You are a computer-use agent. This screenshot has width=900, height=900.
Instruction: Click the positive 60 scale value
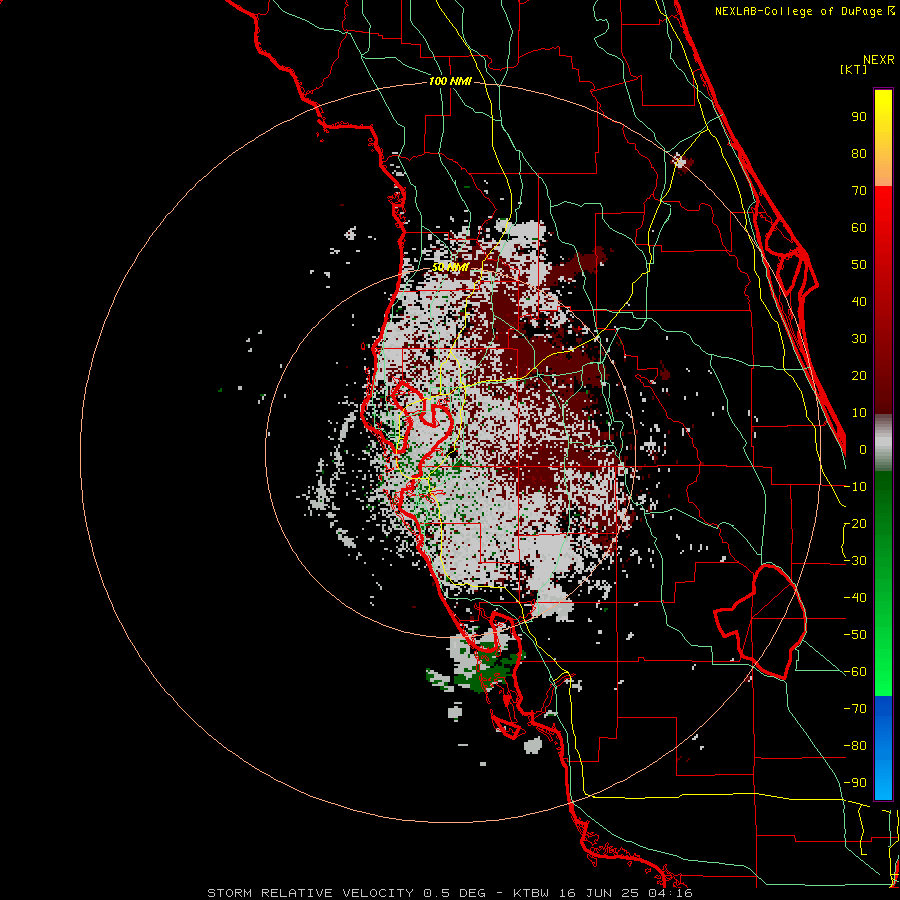859,228
